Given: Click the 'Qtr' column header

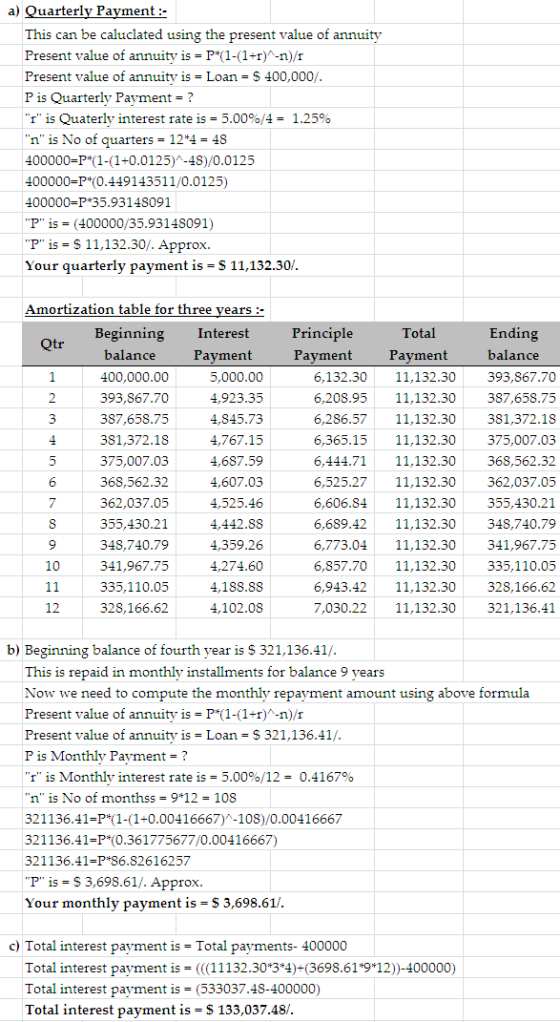Looking at the screenshot, I should click(52, 344).
